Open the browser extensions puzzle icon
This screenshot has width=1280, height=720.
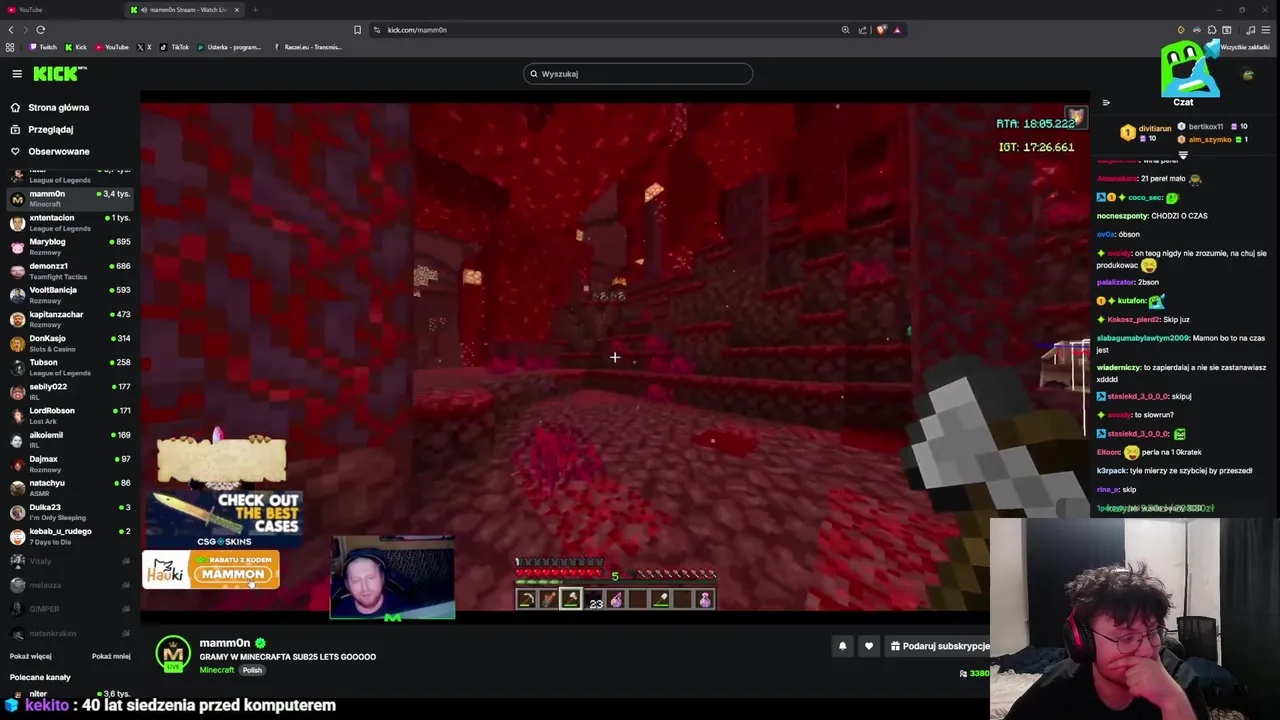click(x=1212, y=30)
